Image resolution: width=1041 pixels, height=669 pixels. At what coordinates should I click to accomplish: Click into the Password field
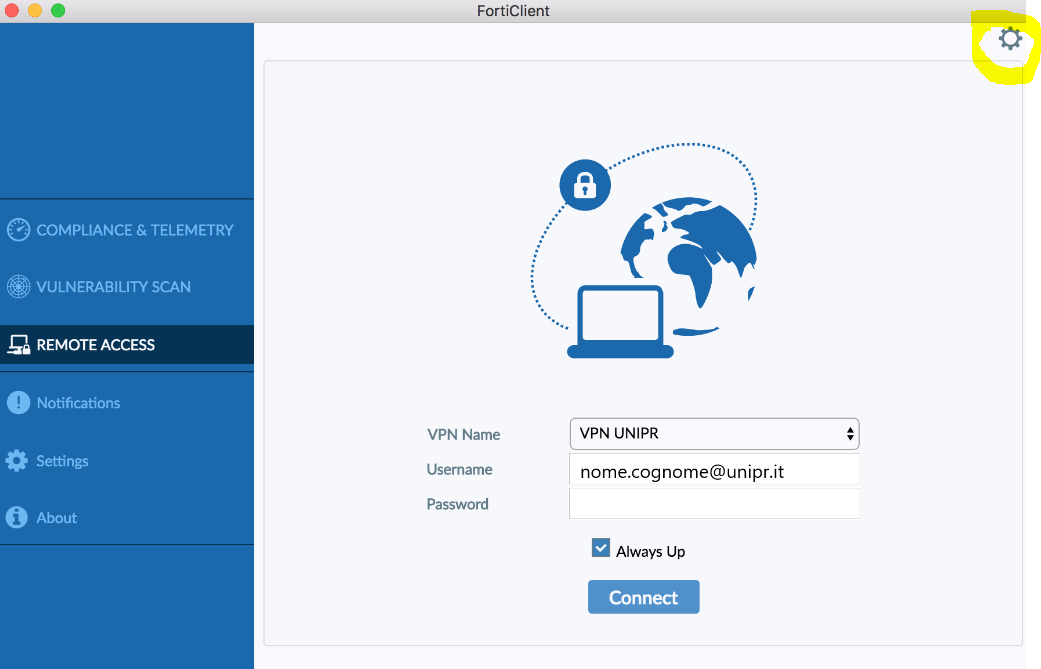[714, 504]
